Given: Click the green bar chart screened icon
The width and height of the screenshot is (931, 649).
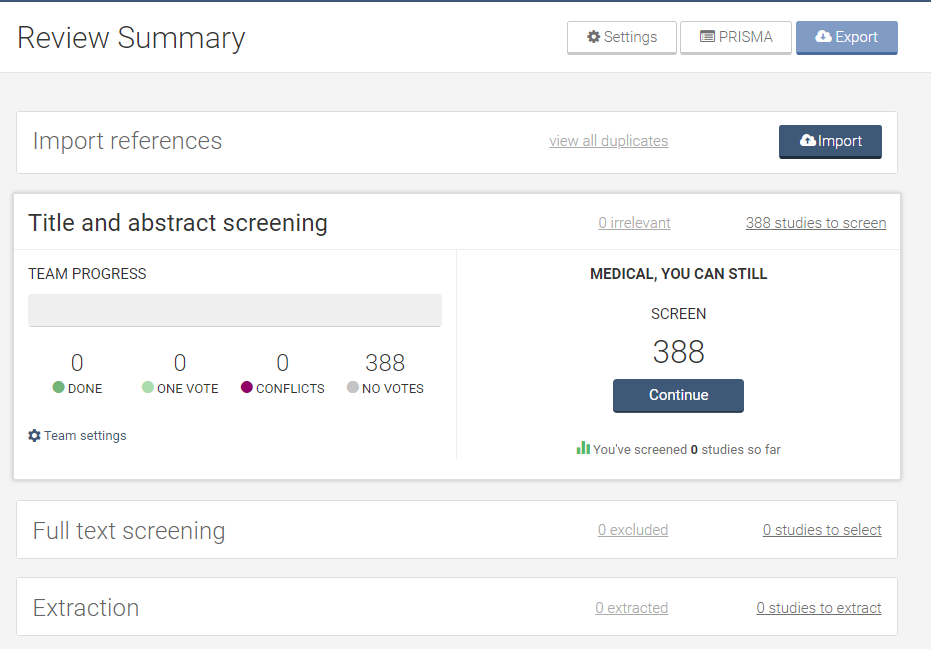Looking at the screenshot, I should point(583,448).
